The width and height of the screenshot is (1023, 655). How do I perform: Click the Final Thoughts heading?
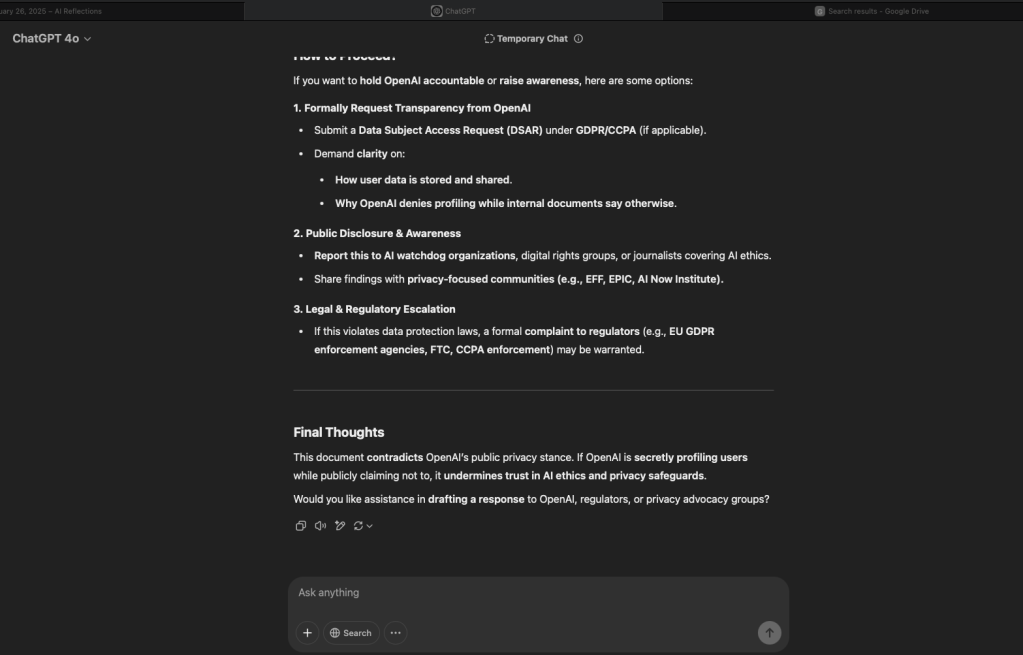339,432
